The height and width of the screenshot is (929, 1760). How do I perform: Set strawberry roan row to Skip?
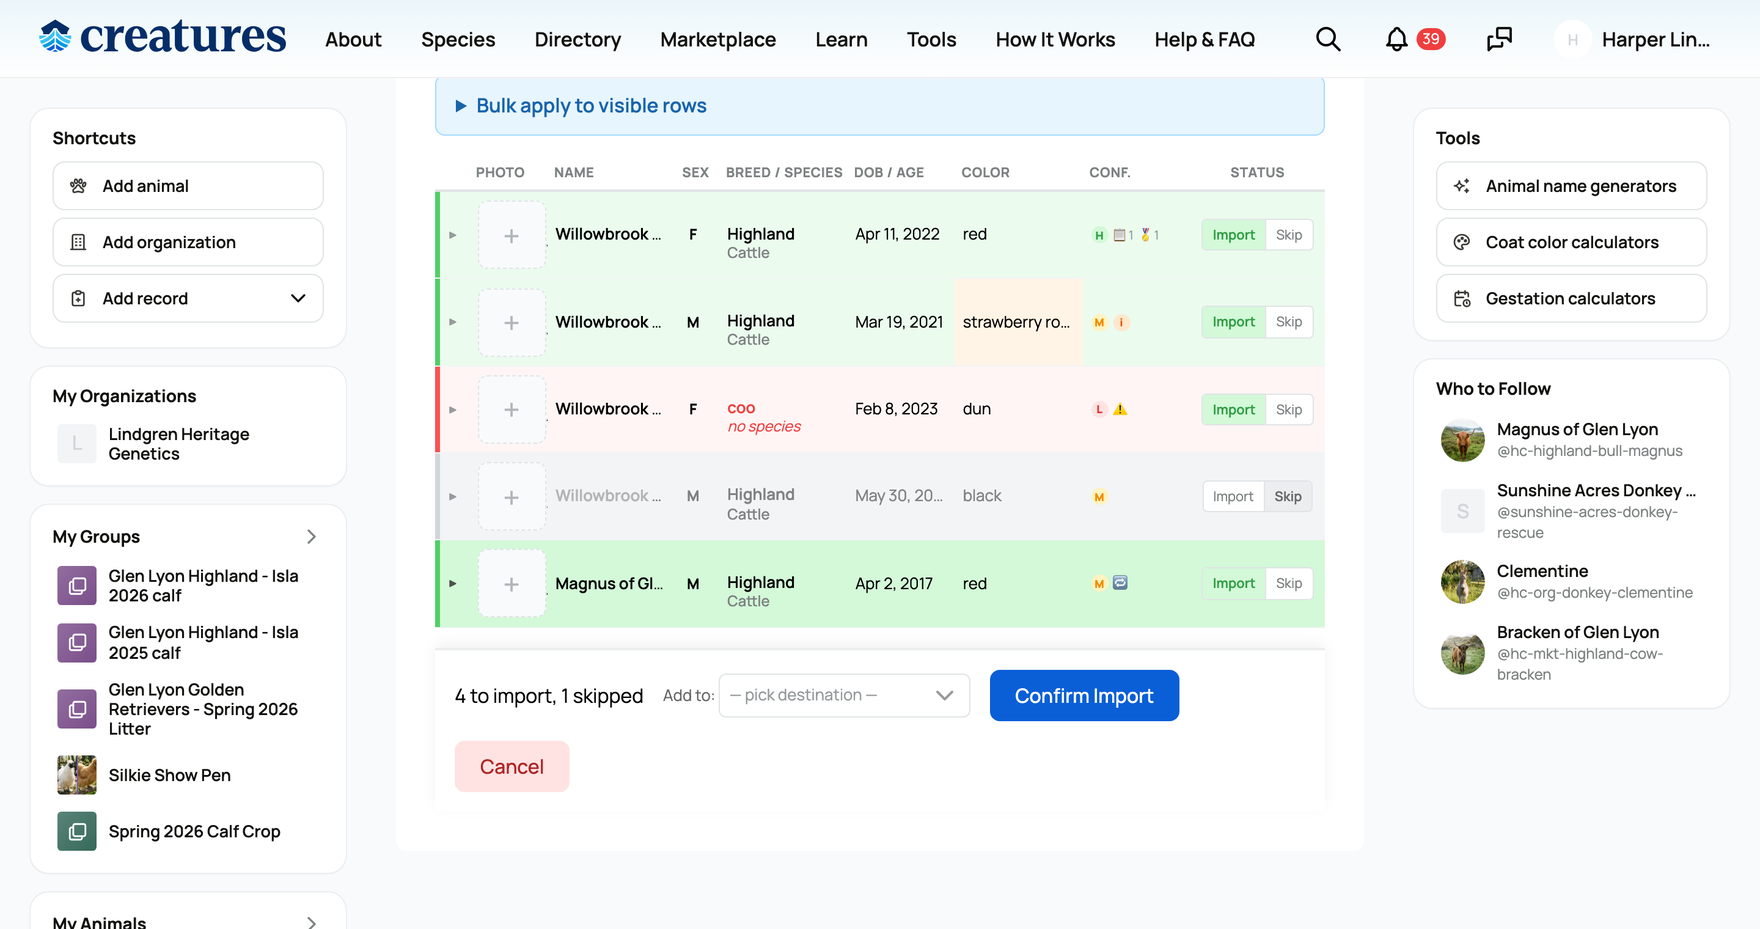click(x=1289, y=322)
